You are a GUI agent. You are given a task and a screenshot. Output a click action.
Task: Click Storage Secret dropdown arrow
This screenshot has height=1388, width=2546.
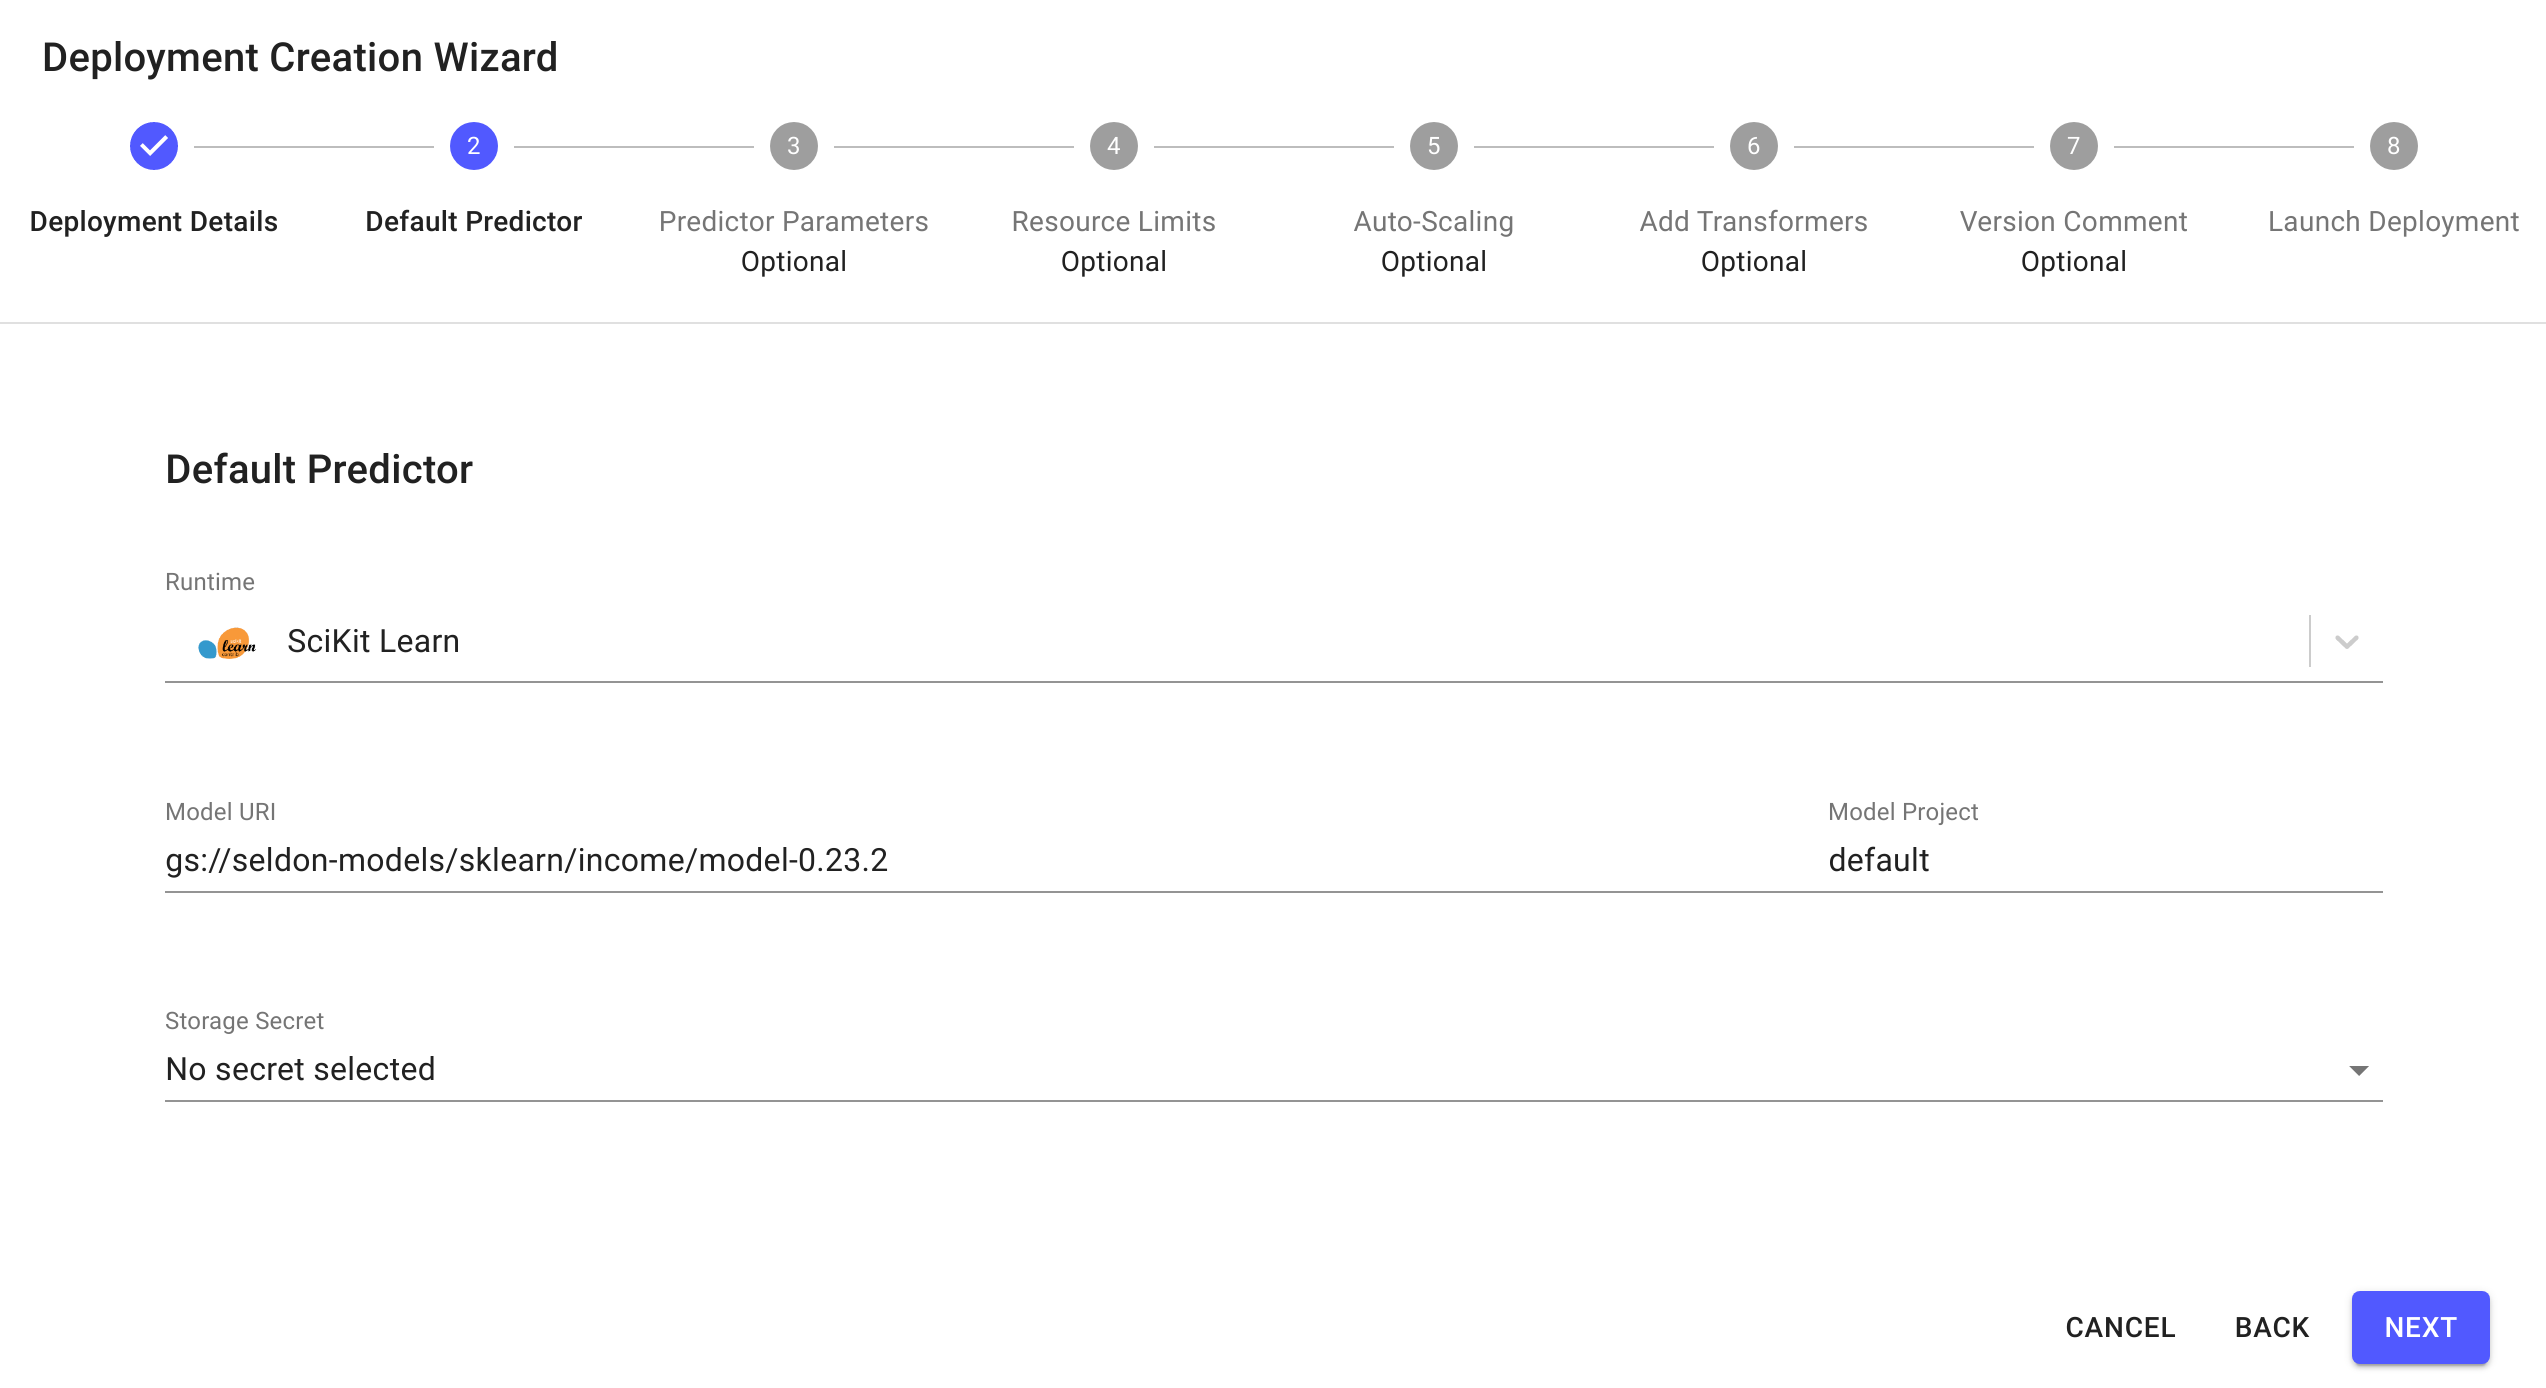(2358, 1068)
